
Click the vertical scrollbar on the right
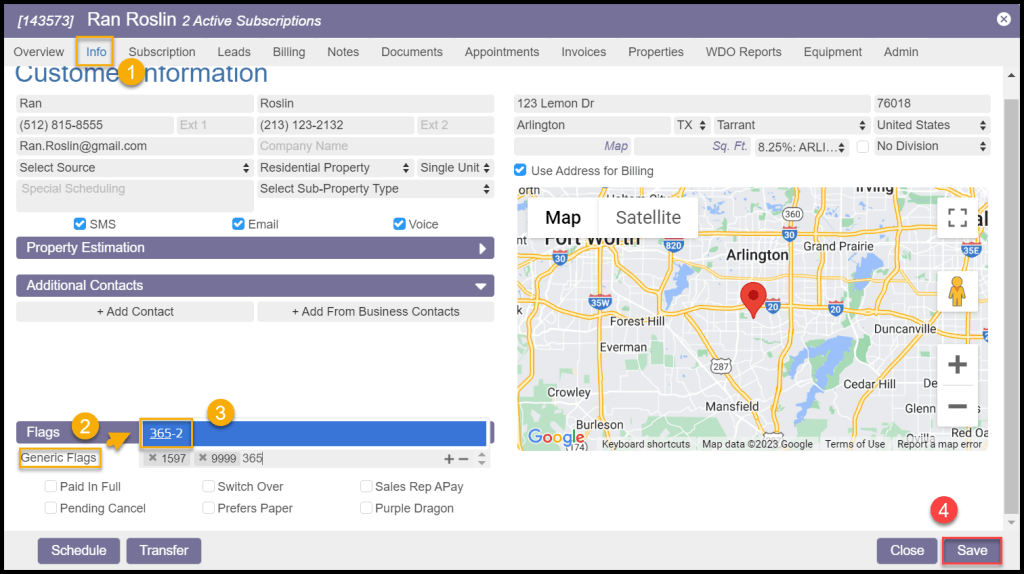point(1011,300)
